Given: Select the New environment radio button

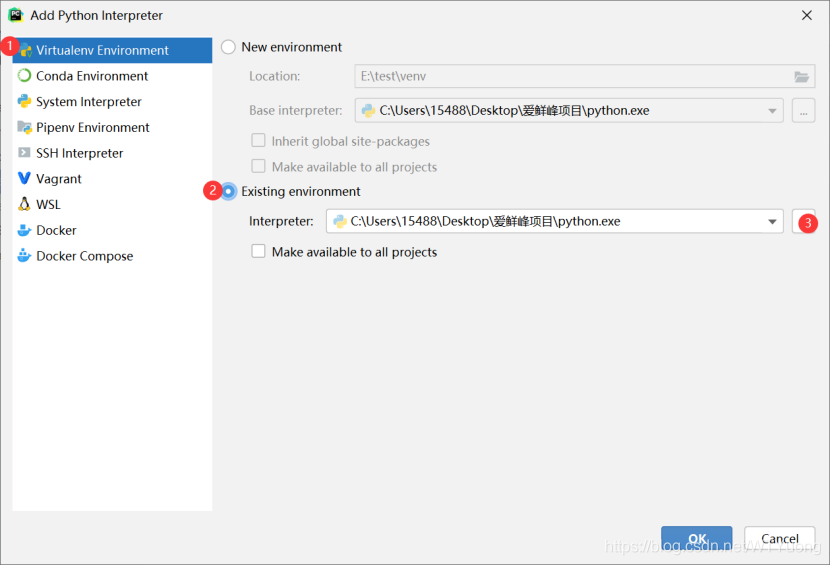Looking at the screenshot, I should click(x=228, y=47).
